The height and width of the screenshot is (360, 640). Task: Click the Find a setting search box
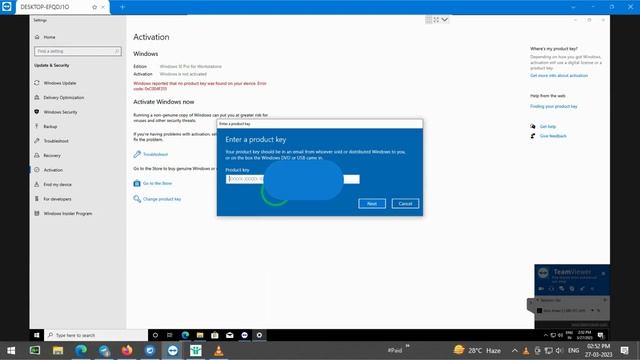(x=78, y=51)
